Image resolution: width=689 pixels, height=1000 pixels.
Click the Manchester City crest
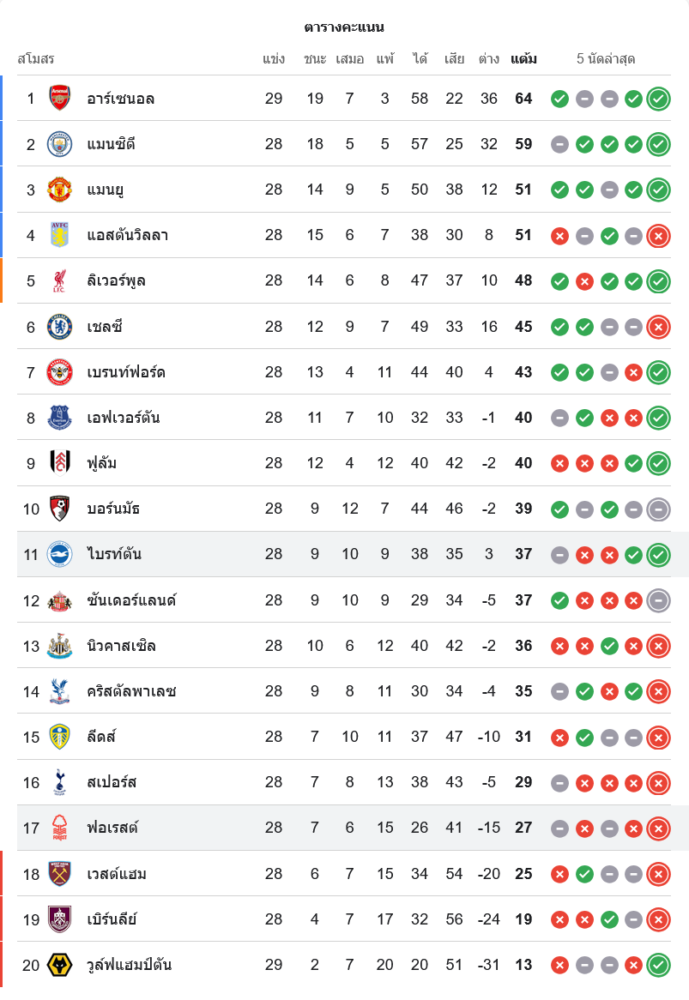(x=60, y=144)
